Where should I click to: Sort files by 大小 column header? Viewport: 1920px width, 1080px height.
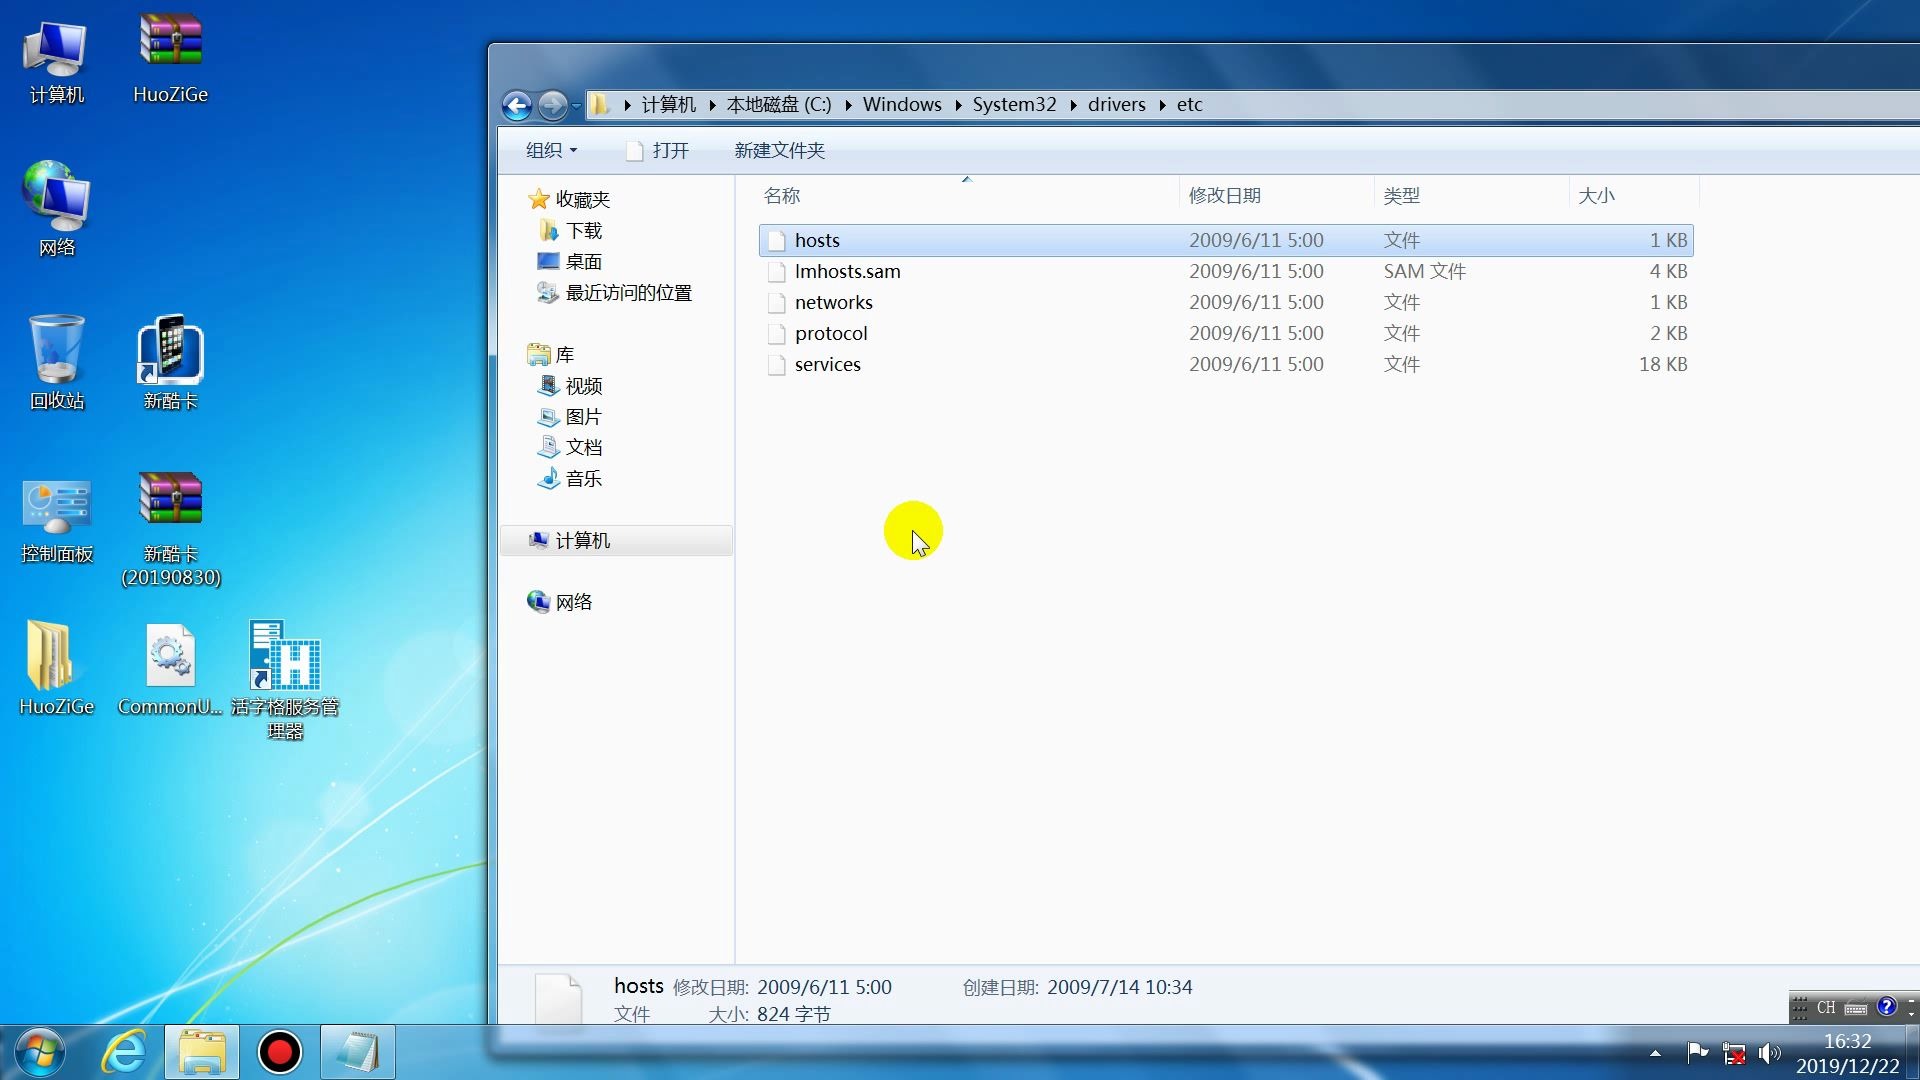[1596, 195]
